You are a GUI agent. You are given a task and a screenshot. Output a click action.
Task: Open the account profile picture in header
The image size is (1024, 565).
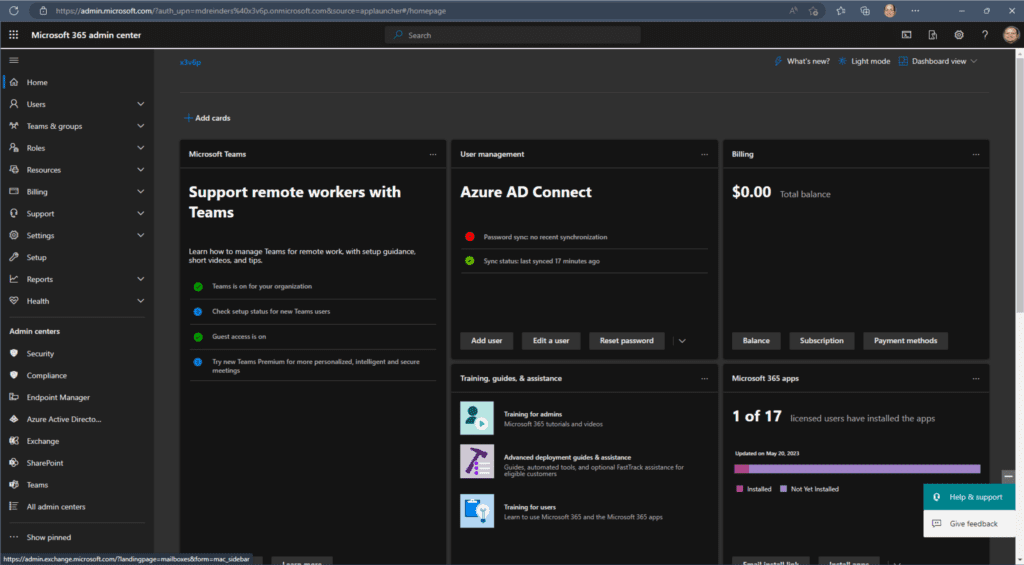(x=1011, y=35)
